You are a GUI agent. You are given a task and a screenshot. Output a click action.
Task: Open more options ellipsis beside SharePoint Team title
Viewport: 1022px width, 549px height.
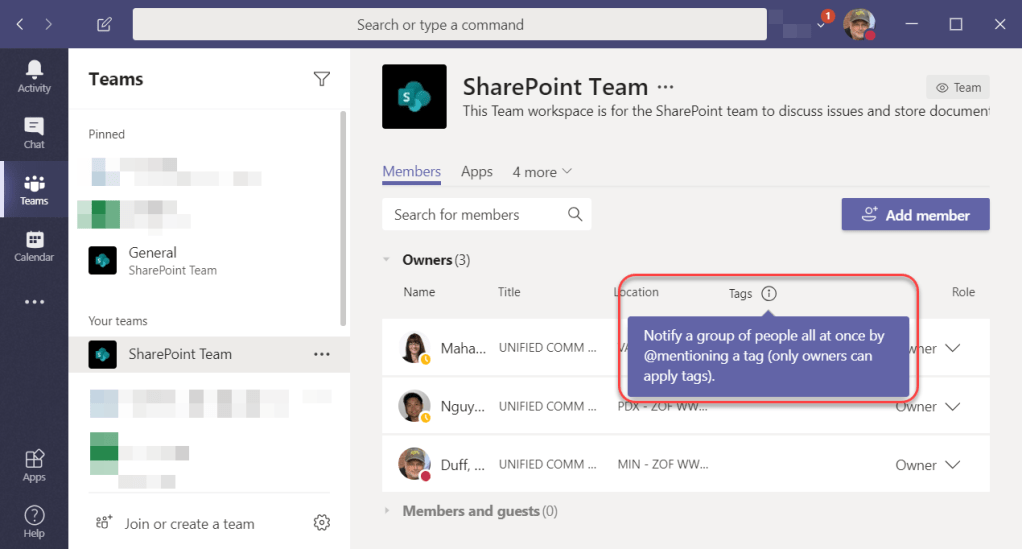pos(665,87)
